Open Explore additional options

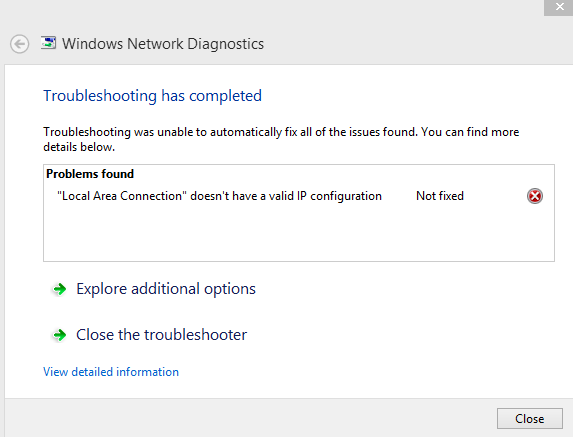(x=166, y=289)
